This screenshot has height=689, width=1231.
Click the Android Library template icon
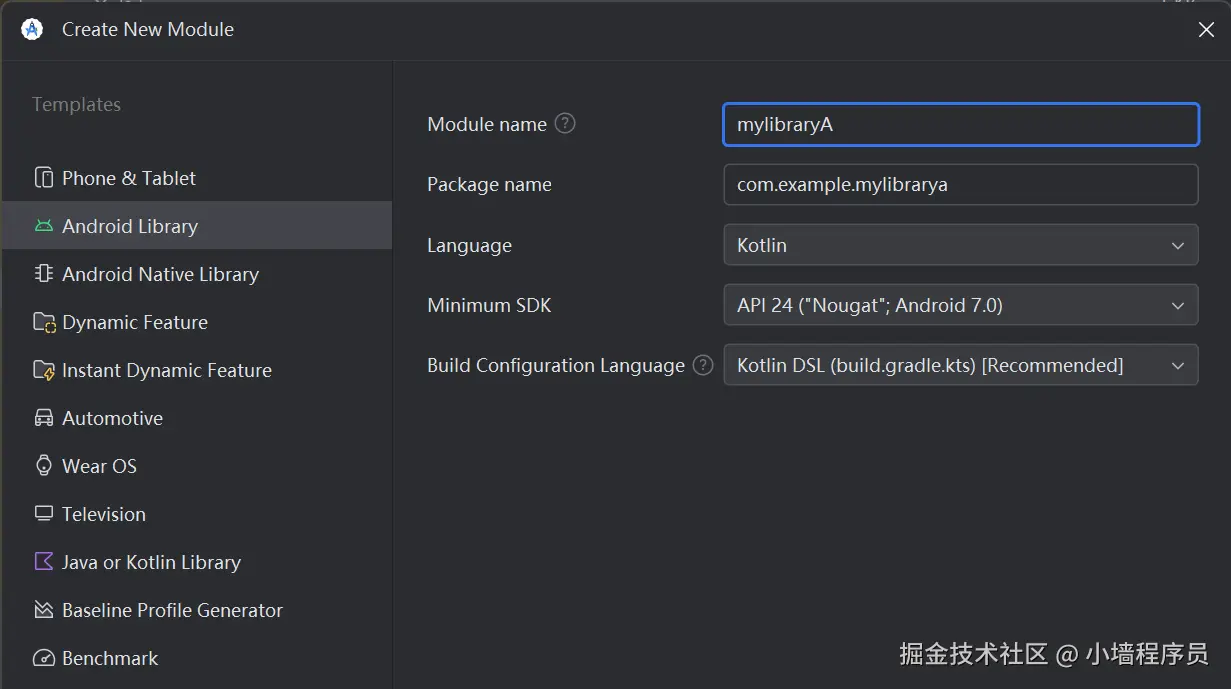coord(44,226)
